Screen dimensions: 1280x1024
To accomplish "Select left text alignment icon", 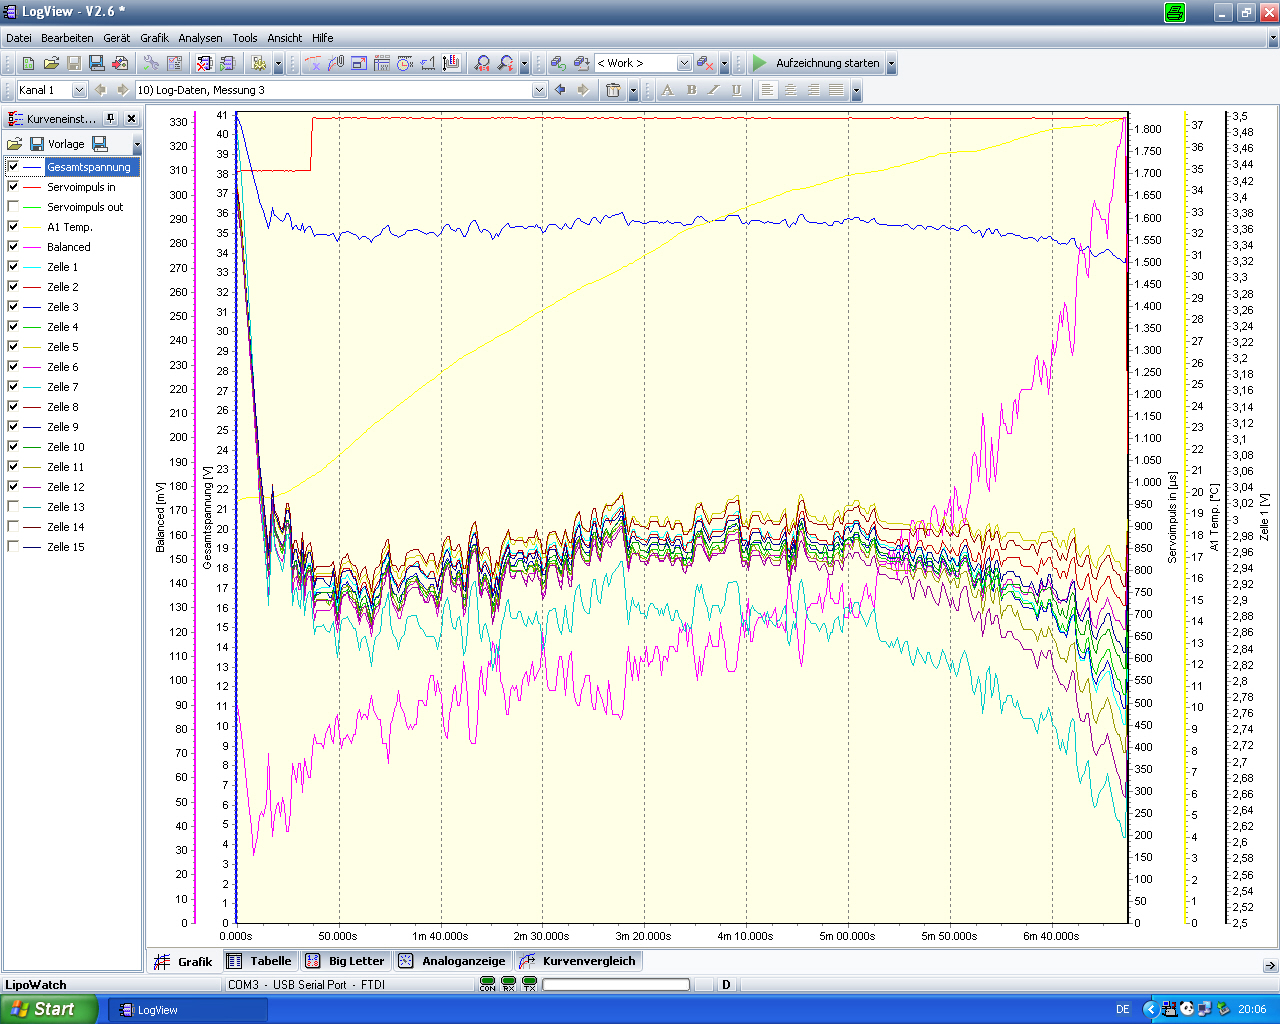I will point(767,90).
